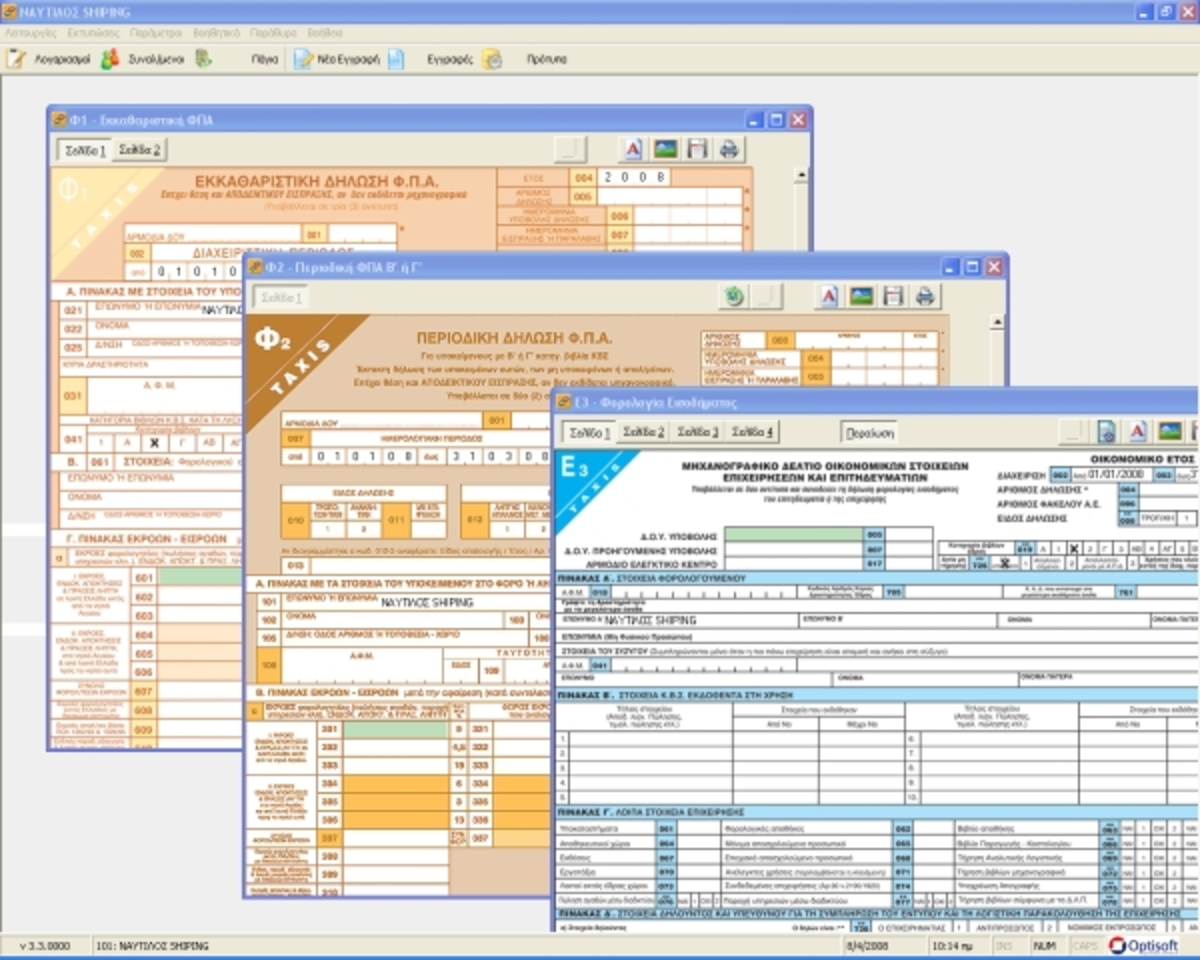Screen dimensions: 1200x960
Task: Open Σελίδα 3 tab in E3 window
Action: (x=697, y=432)
